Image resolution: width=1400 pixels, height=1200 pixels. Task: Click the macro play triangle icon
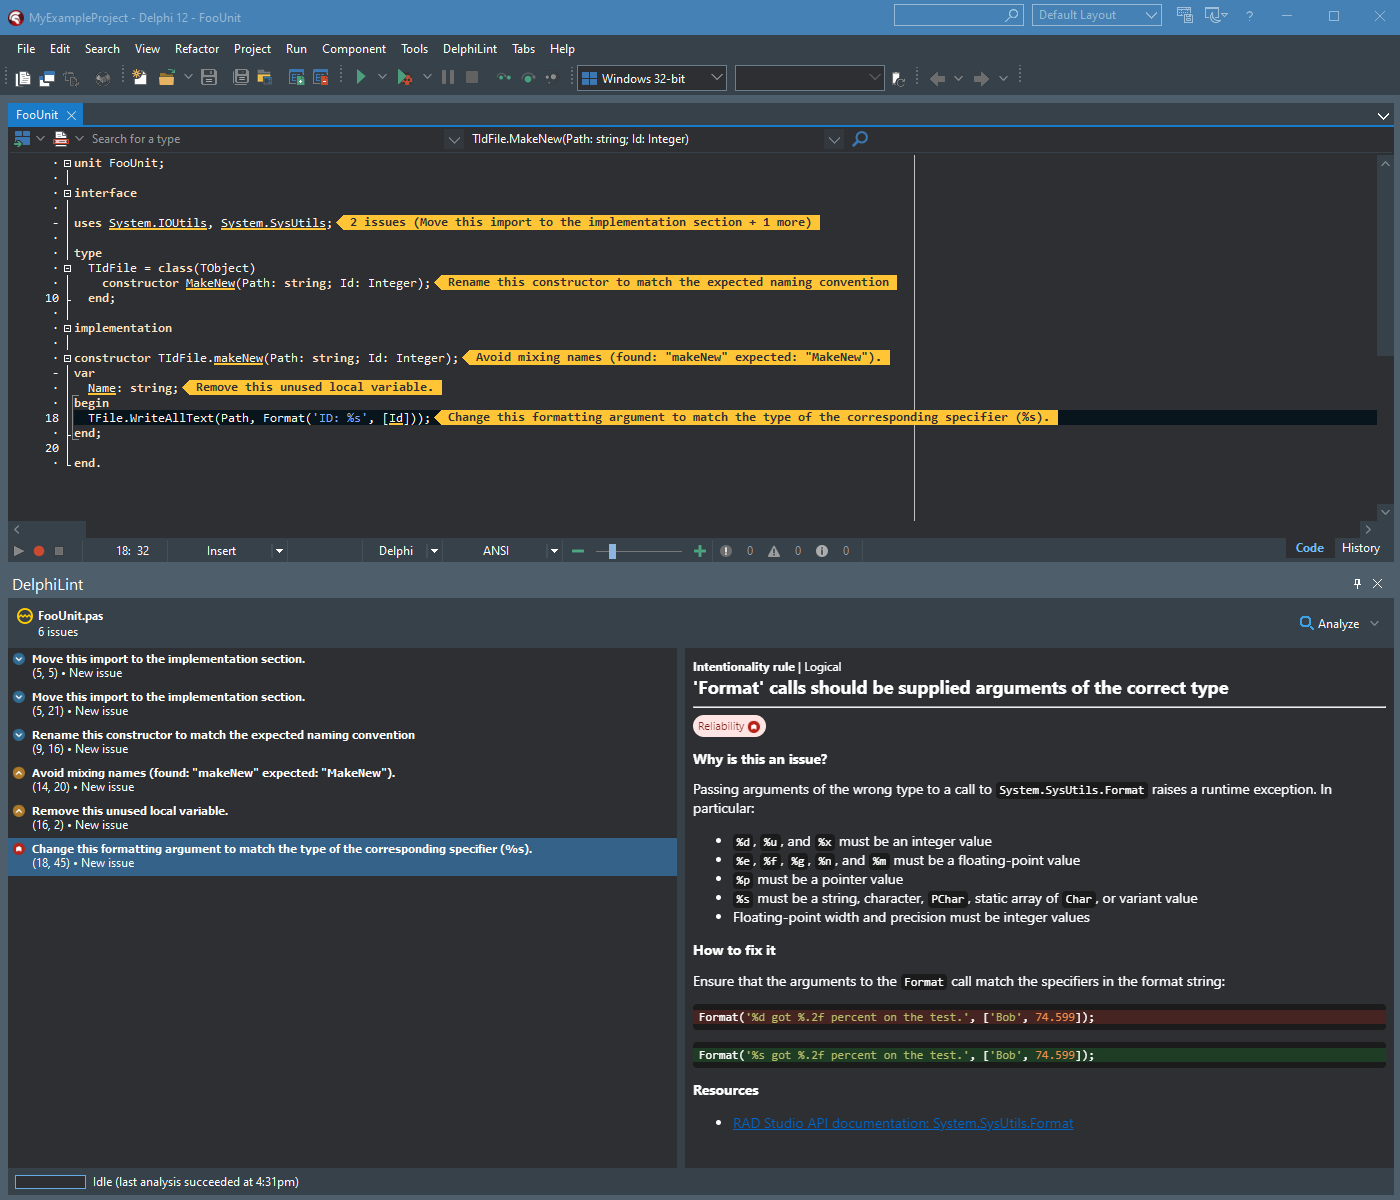pyautogui.click(x=19, y=551)
